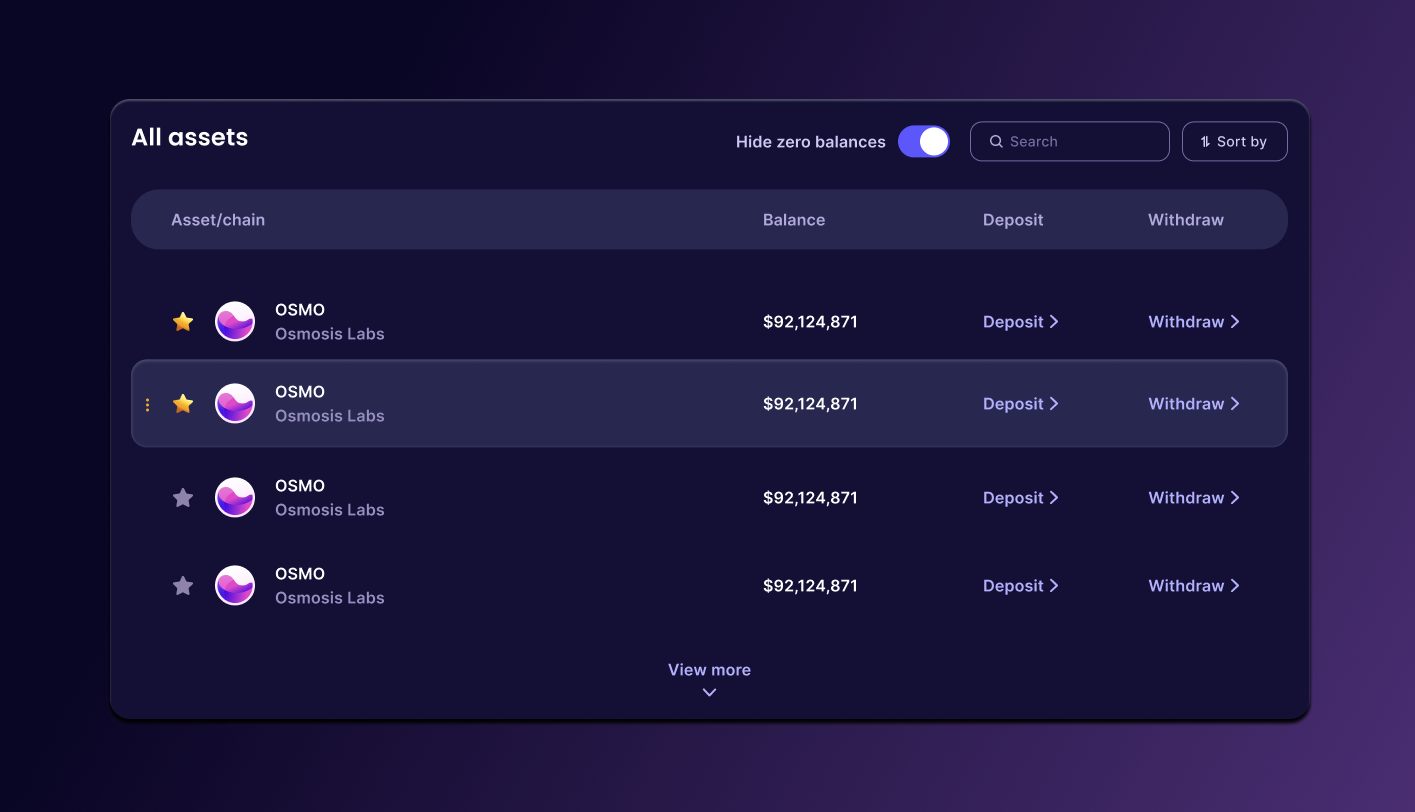This screenshot has height=812, width=1415.
Task: Disable the Hide zero balances switch
Action: [x=923, y=141]
